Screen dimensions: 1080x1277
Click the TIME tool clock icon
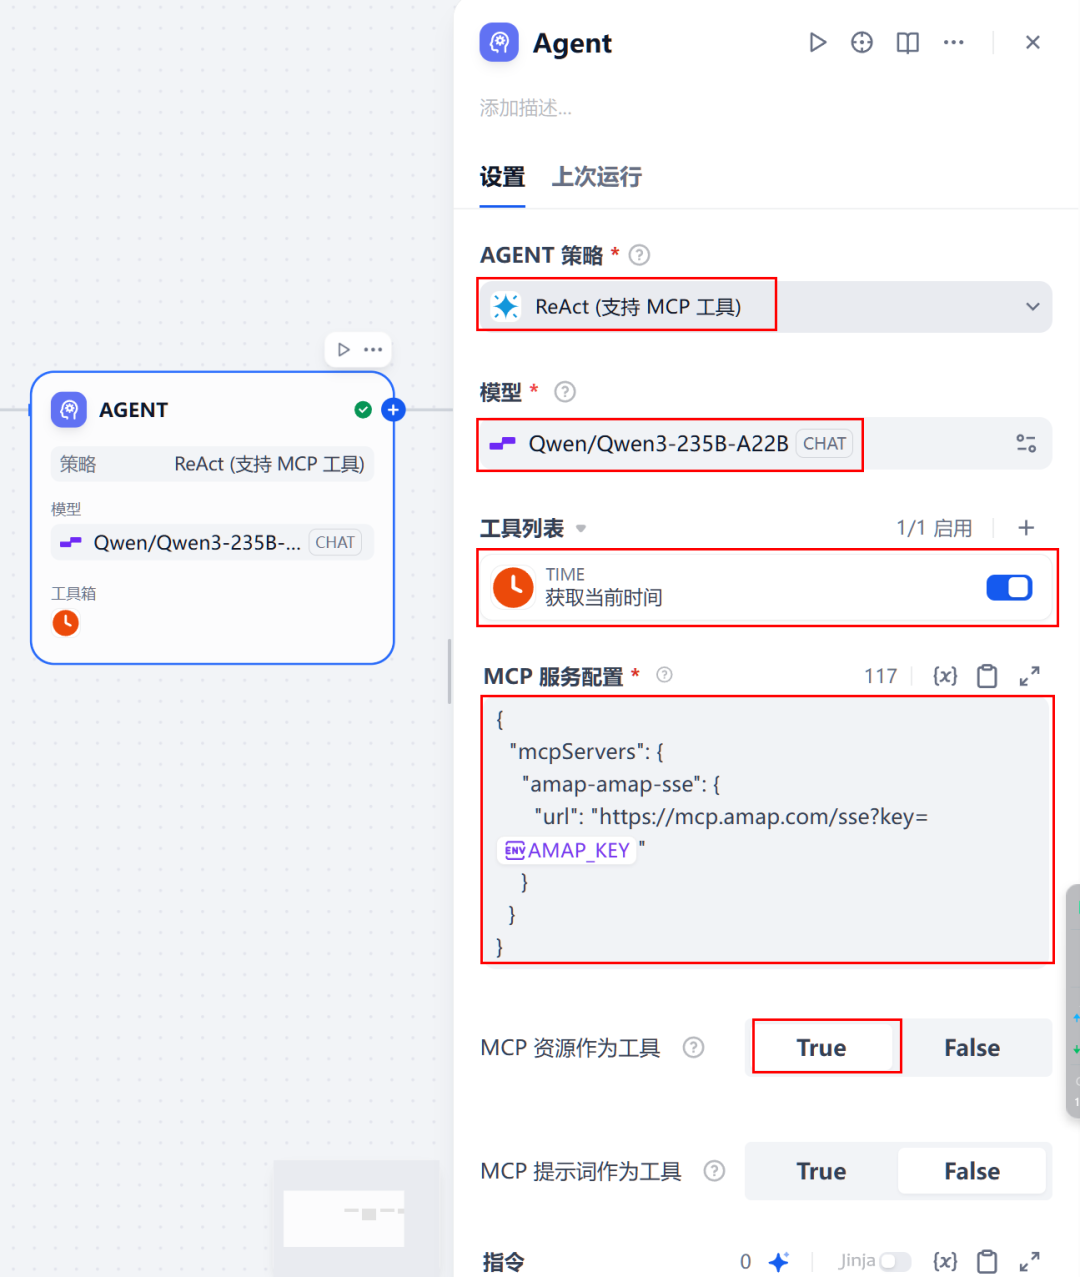[x=514, y=588]
